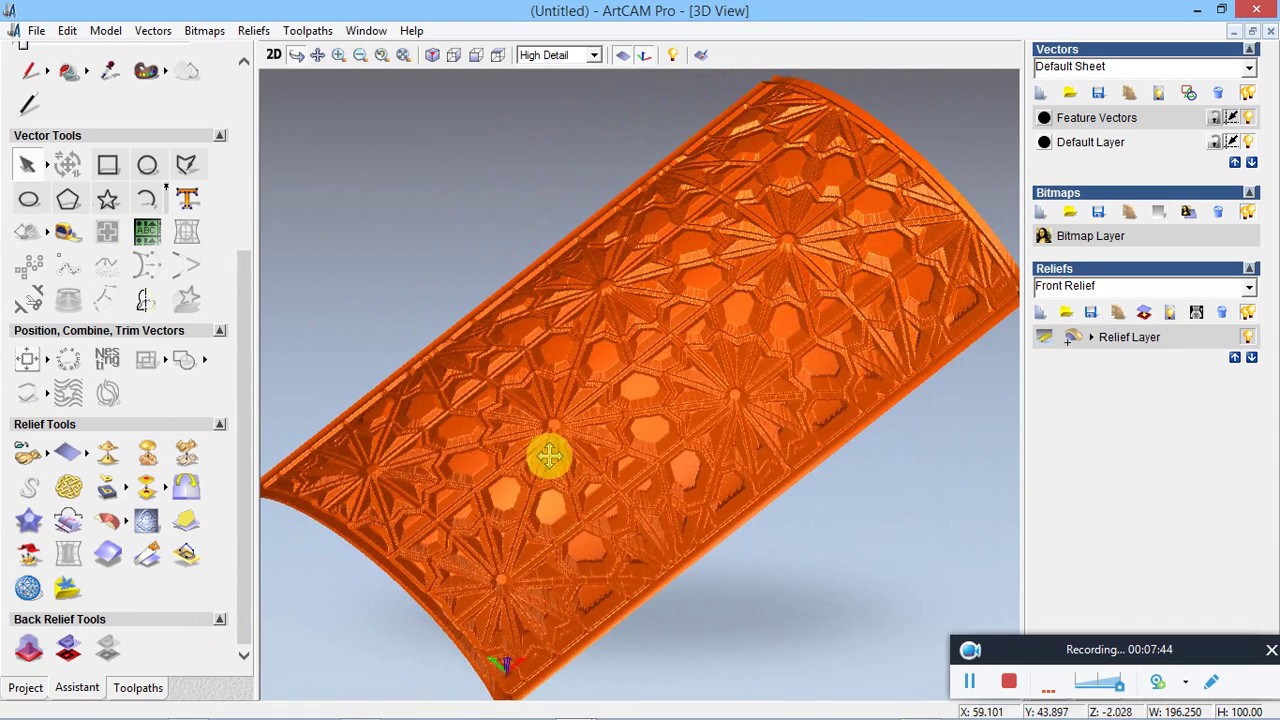Viewport: 1280px width, 720px height.
Task: Select the Pan View crosshair tool
Action: click(x=318, y=55)
